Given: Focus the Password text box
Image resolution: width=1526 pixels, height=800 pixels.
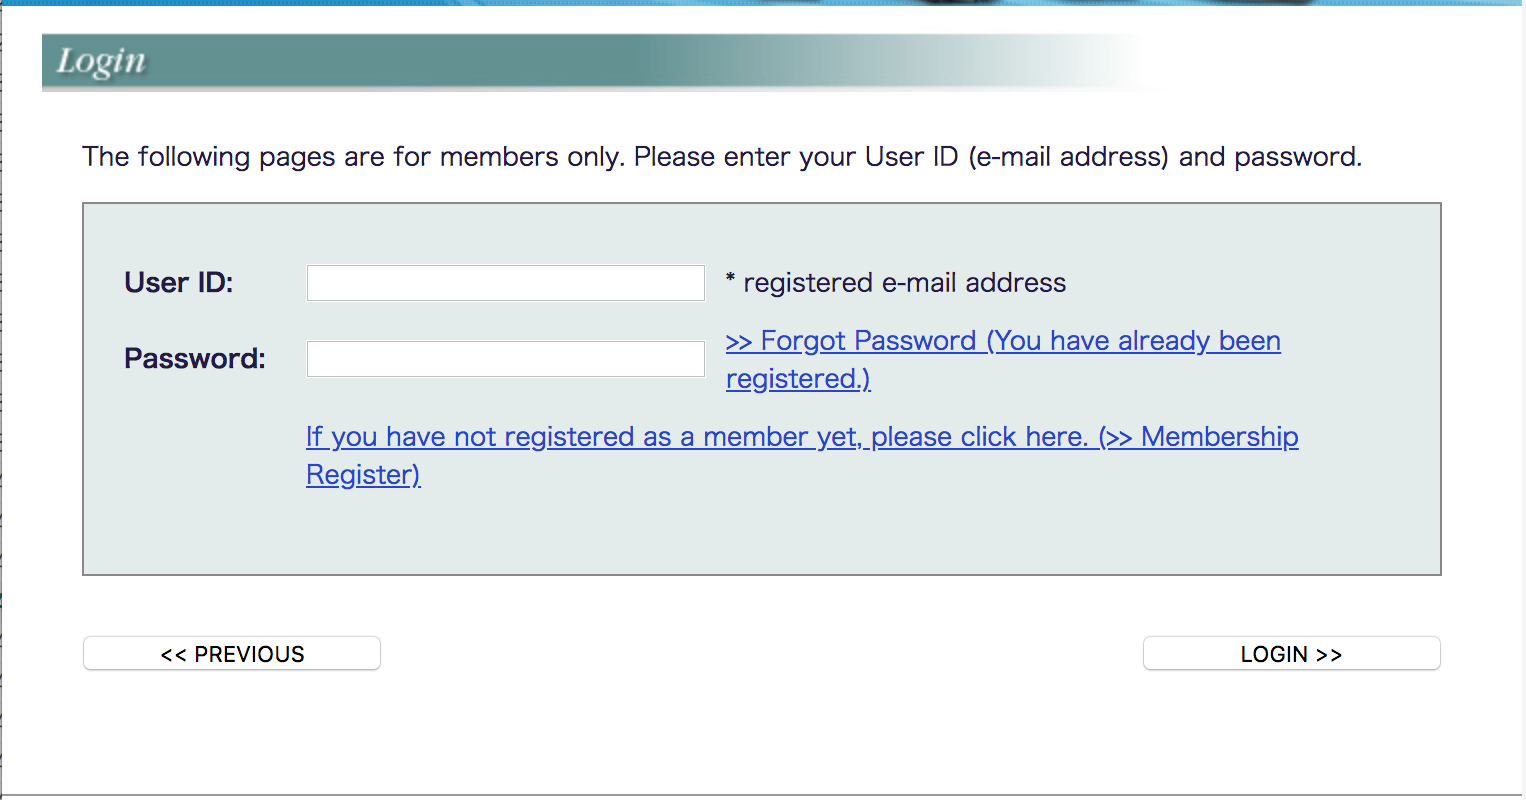Looking at the screenshot, I should coord(505,359).
